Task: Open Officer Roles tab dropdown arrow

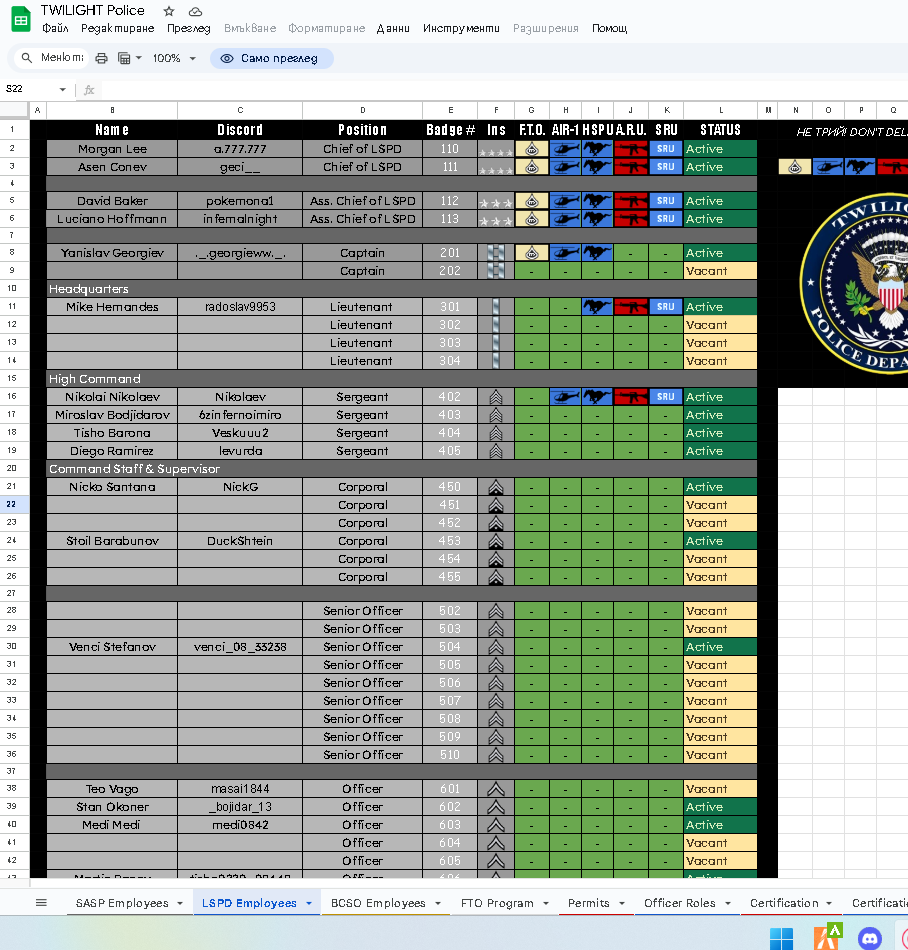Action: click(x=727, y=903)
